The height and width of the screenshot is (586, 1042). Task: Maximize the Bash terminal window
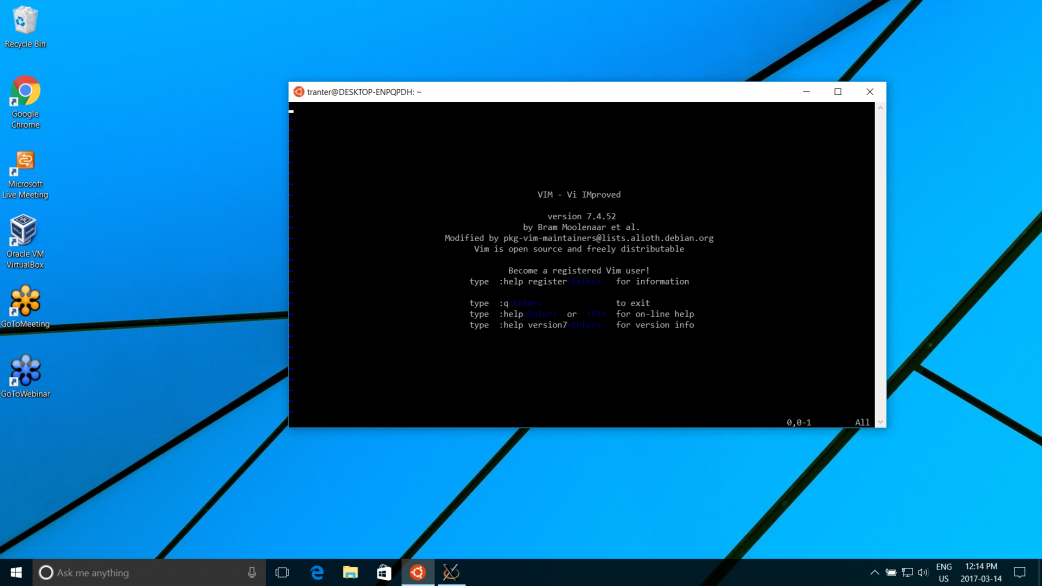pyautogui.click(x=838, y=92)
